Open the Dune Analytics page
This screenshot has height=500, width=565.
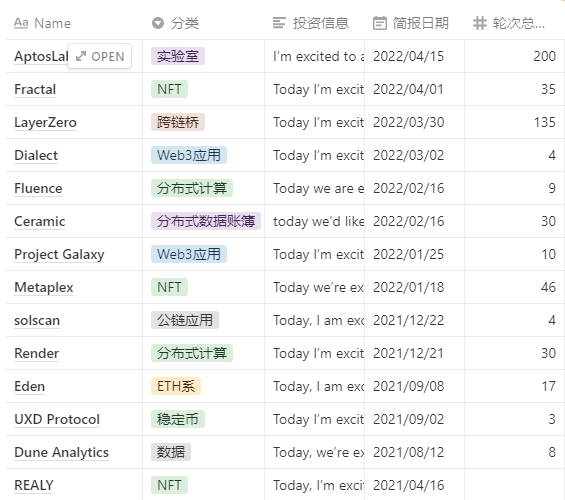pos(62,452)
